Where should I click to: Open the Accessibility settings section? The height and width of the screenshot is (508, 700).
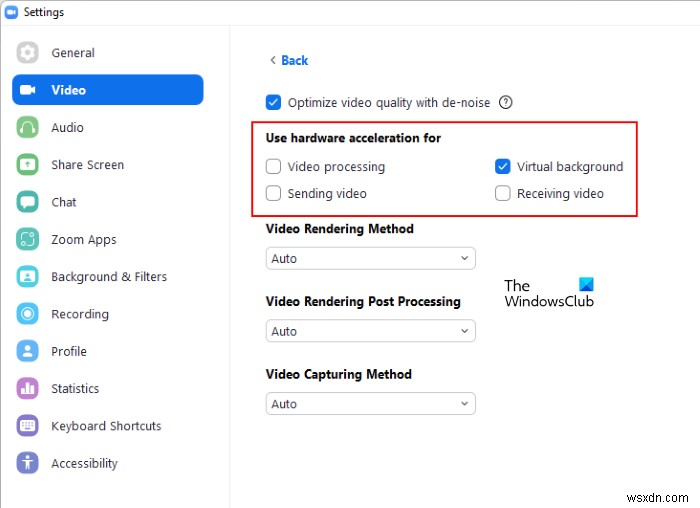(x=84, y=464)
